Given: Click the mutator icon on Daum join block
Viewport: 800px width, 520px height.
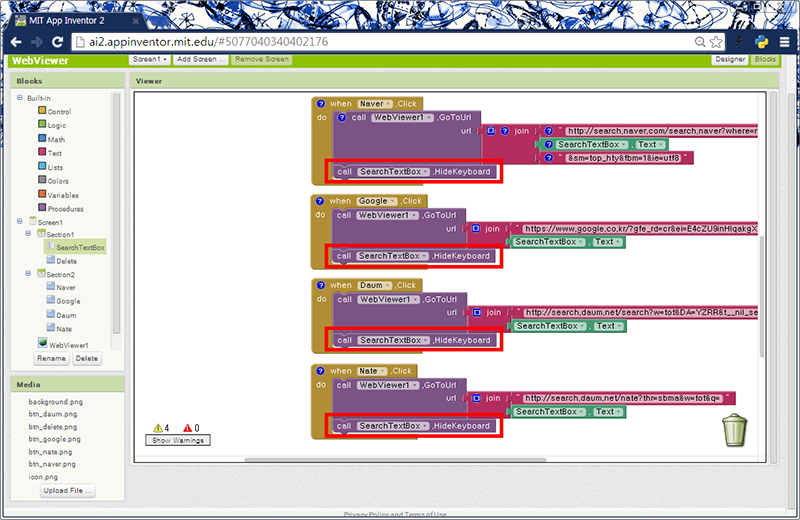Looking at the screenshot, I should point(477,312).
